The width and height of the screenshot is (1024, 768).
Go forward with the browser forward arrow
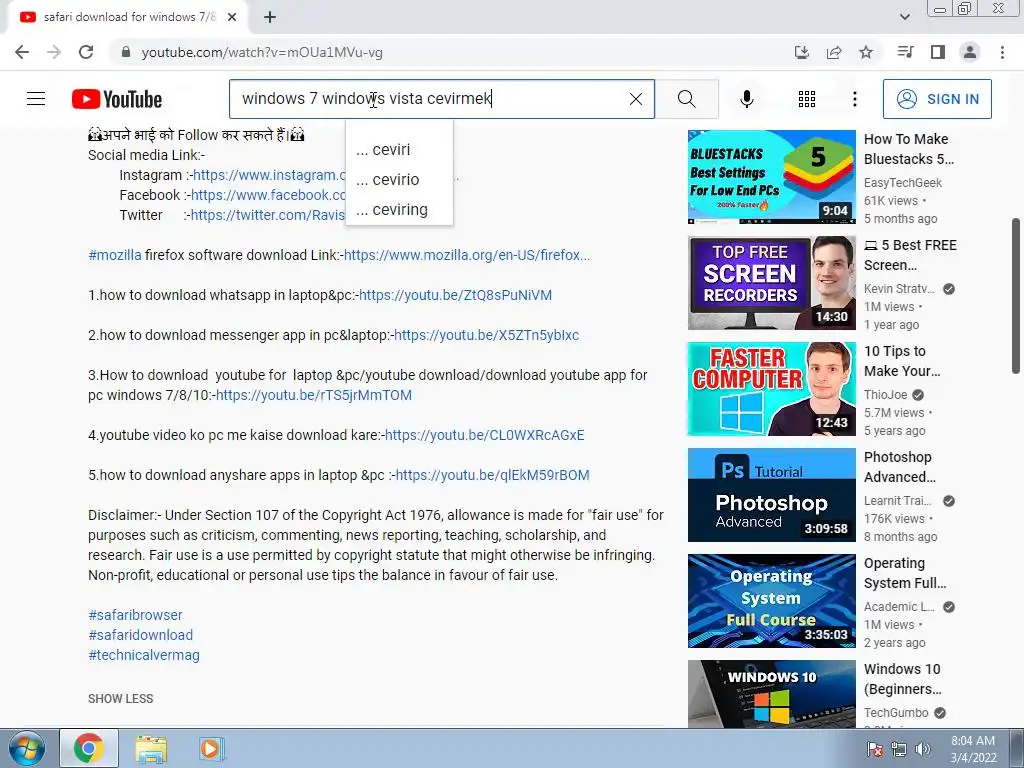(x=54, y=52)
